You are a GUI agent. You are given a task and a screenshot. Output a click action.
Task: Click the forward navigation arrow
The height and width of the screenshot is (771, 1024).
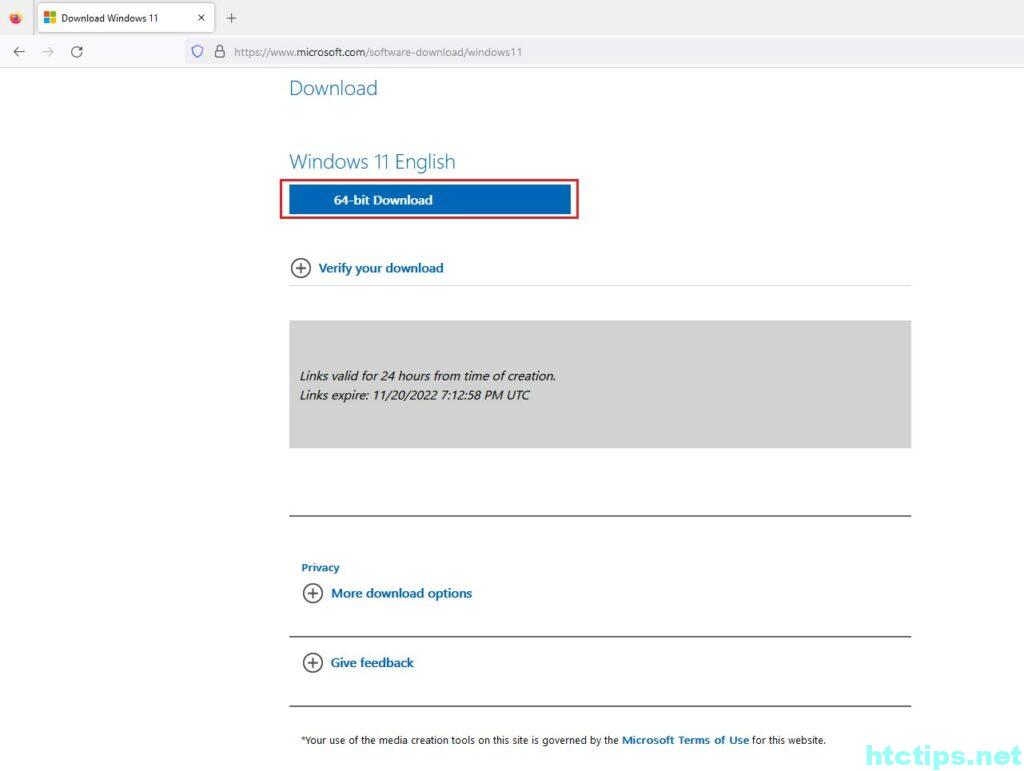click(x=48, y=52)
